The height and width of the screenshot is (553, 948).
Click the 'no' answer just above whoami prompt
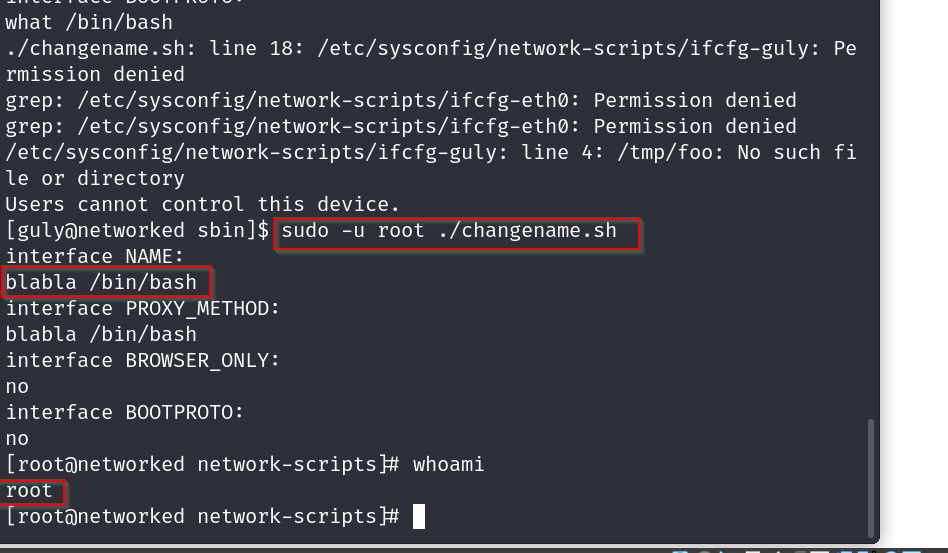click(x=17, y=438)
